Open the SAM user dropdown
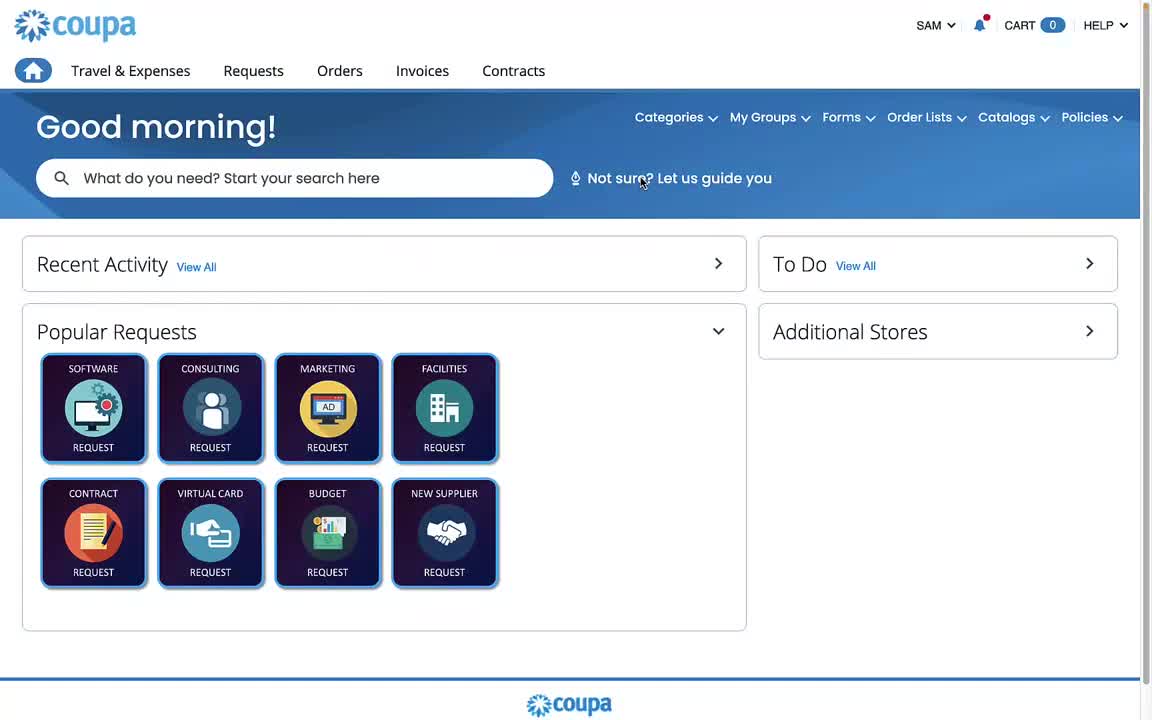Image resolution: width=1152 pixels, height=720 pixels. [x=935, y=25]
